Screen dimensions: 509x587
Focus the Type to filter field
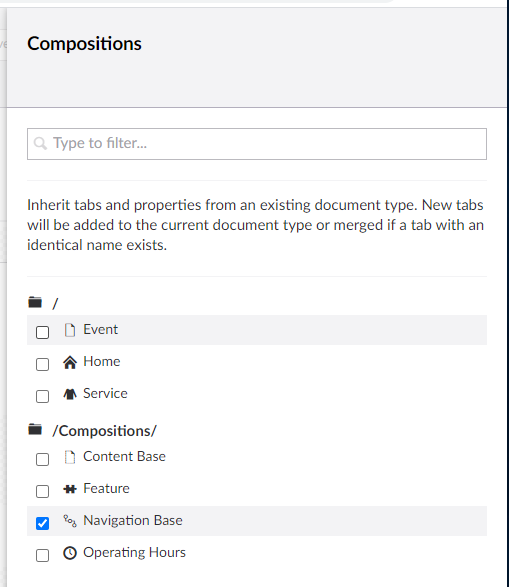click(x=257, y=144)
